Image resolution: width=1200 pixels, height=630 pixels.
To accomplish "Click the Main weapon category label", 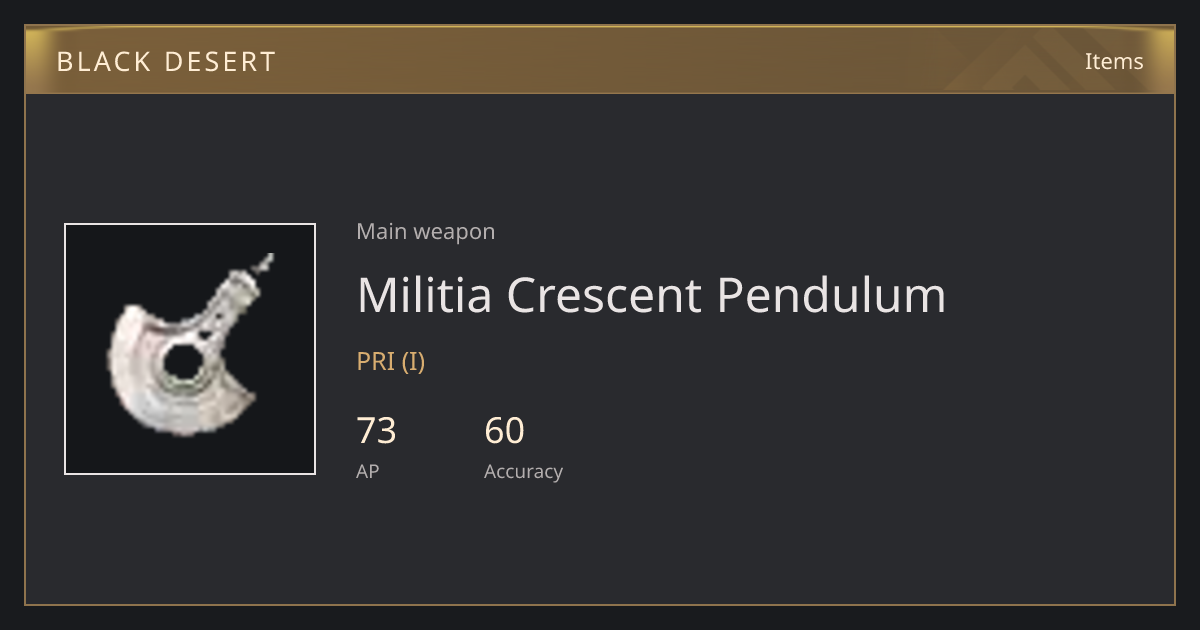I will coord(426,232).
